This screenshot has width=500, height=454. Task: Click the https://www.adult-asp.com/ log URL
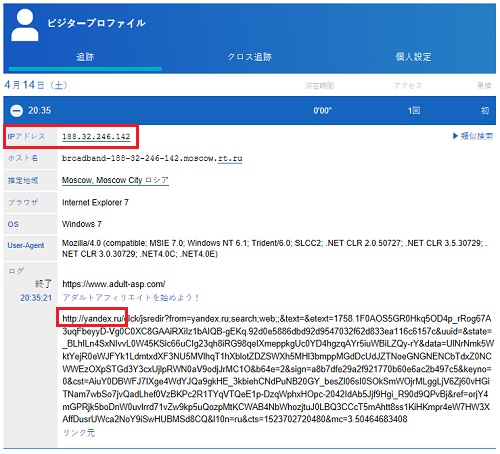point(114,284)
